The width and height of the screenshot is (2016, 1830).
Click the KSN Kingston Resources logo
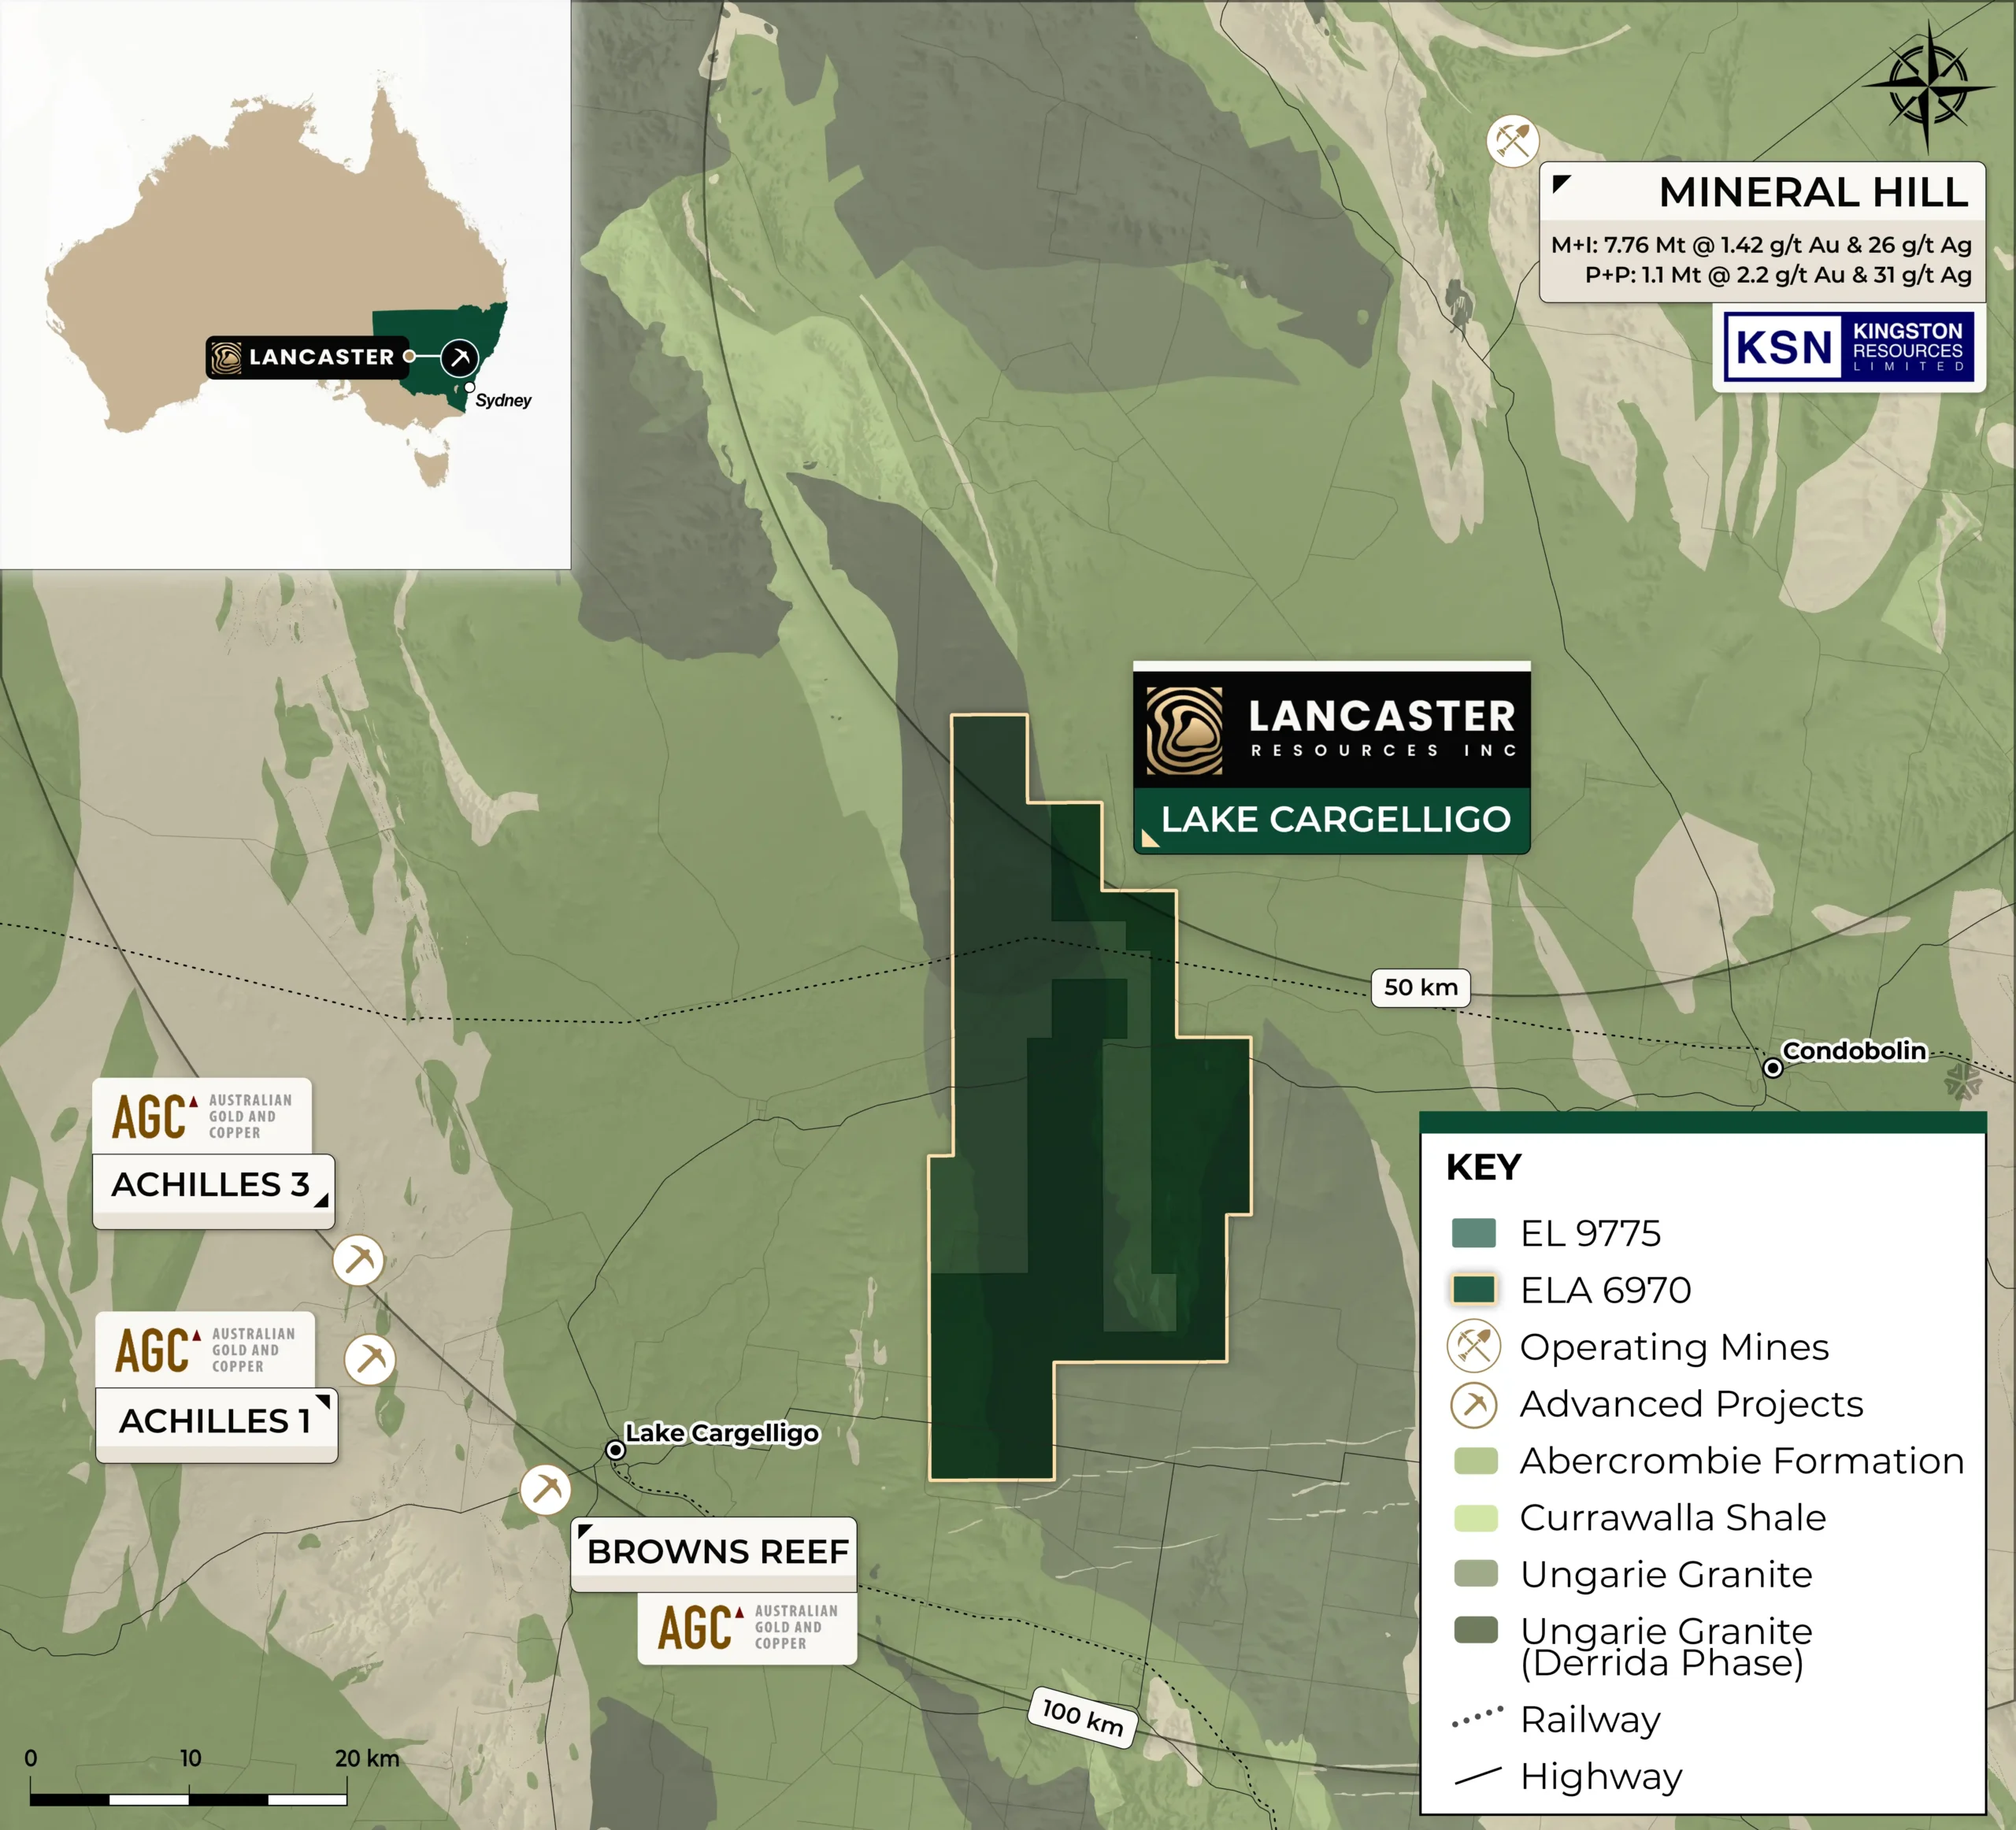(x=1849, y=348)
